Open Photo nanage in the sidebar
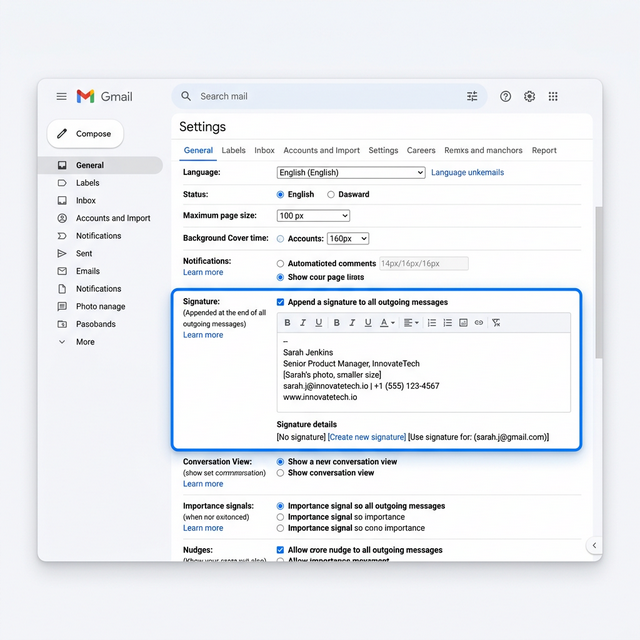 coord(100,306)
